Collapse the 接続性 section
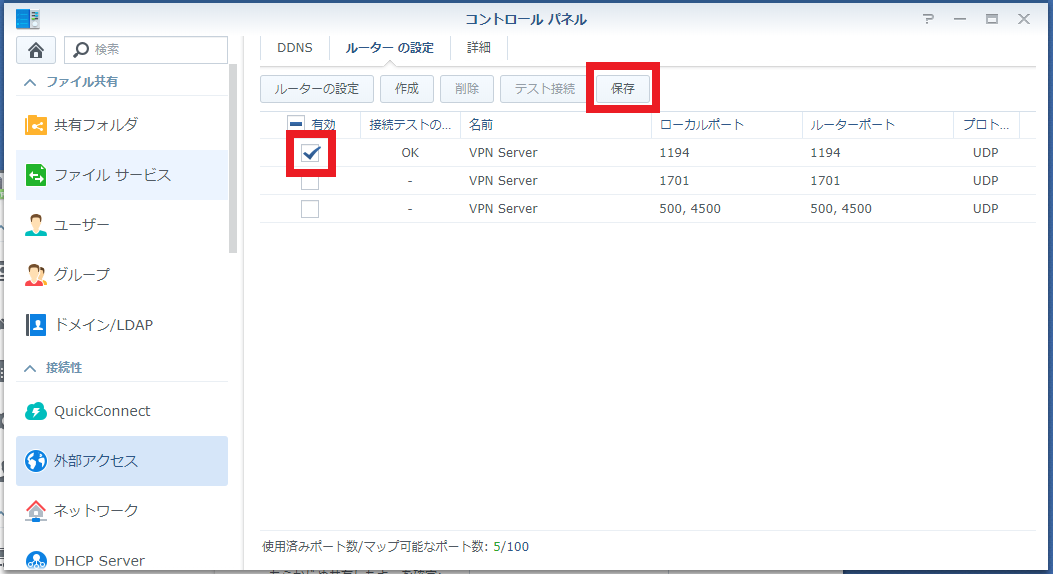The height and width of the screenshot is (574, 1053). [30, 368]
